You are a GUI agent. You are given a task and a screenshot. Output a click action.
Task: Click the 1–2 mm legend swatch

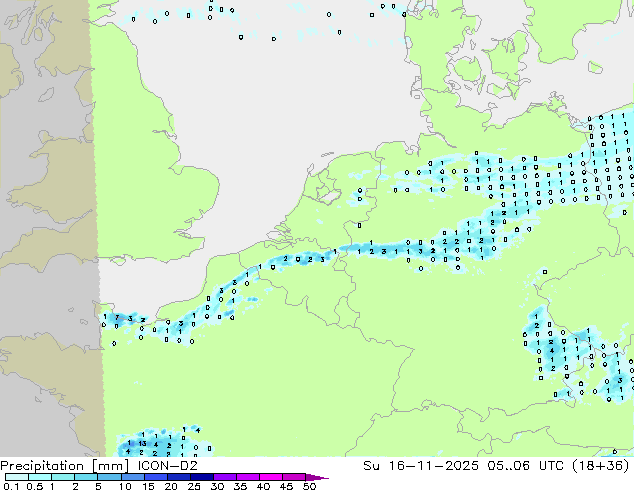(63, 477)
